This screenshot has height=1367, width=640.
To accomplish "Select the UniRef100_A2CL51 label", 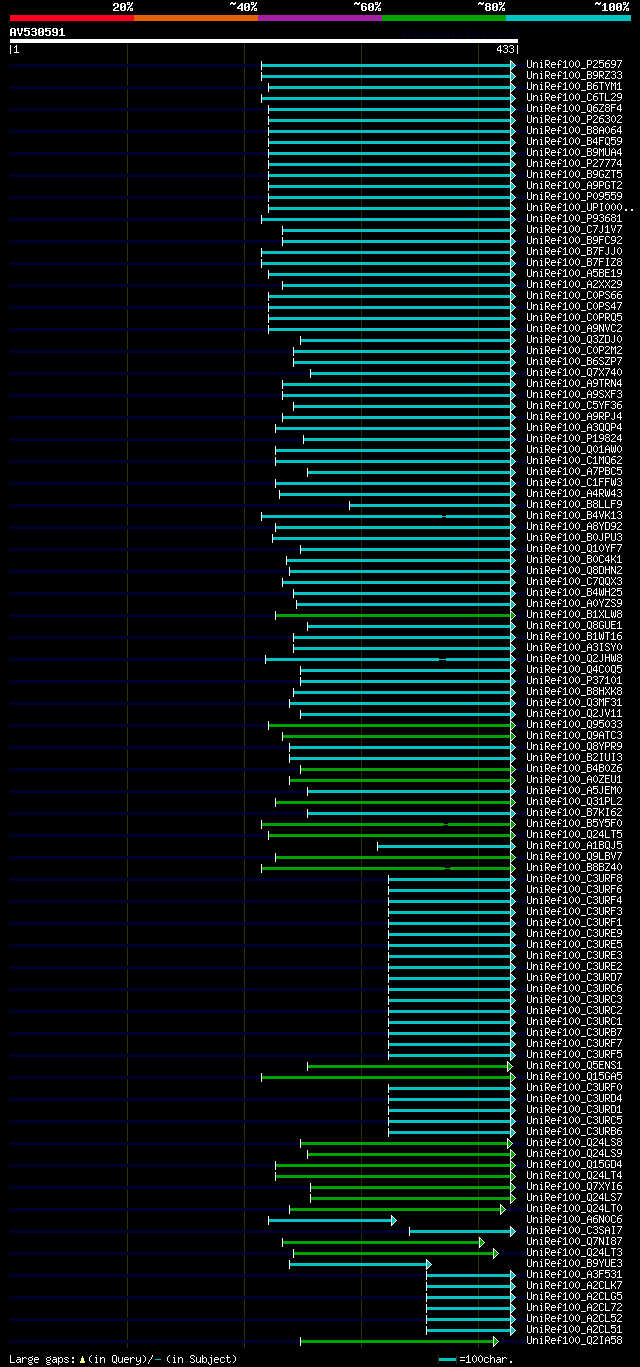I will pyautogui.click(x=574, y=1329).
